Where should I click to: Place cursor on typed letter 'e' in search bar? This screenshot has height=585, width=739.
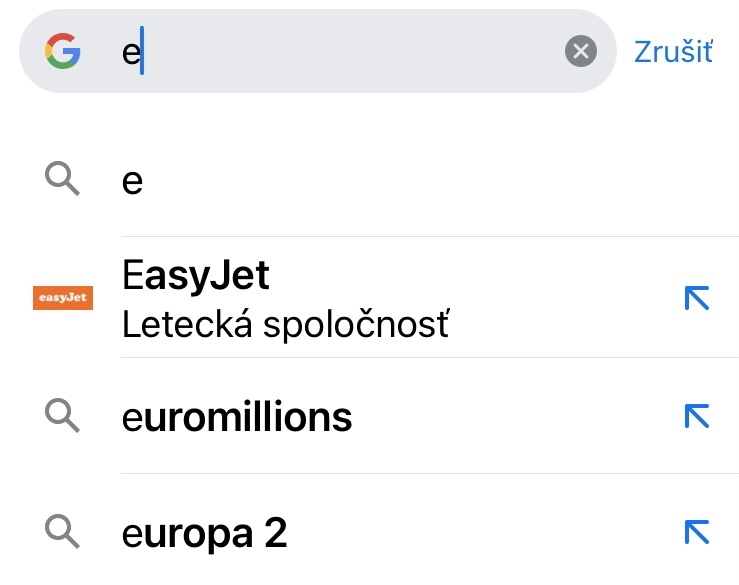click(131, 52)
